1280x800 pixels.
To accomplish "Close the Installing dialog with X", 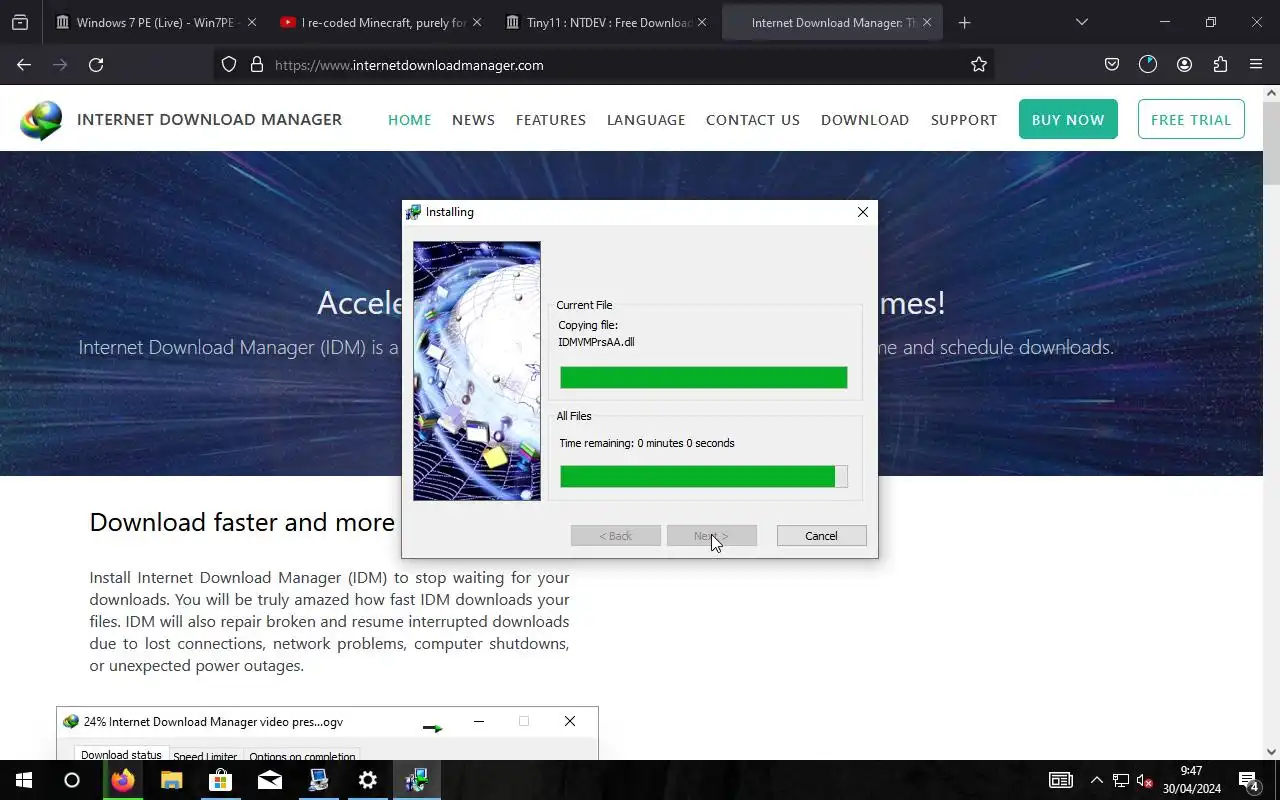I will (x=862, y=212).
